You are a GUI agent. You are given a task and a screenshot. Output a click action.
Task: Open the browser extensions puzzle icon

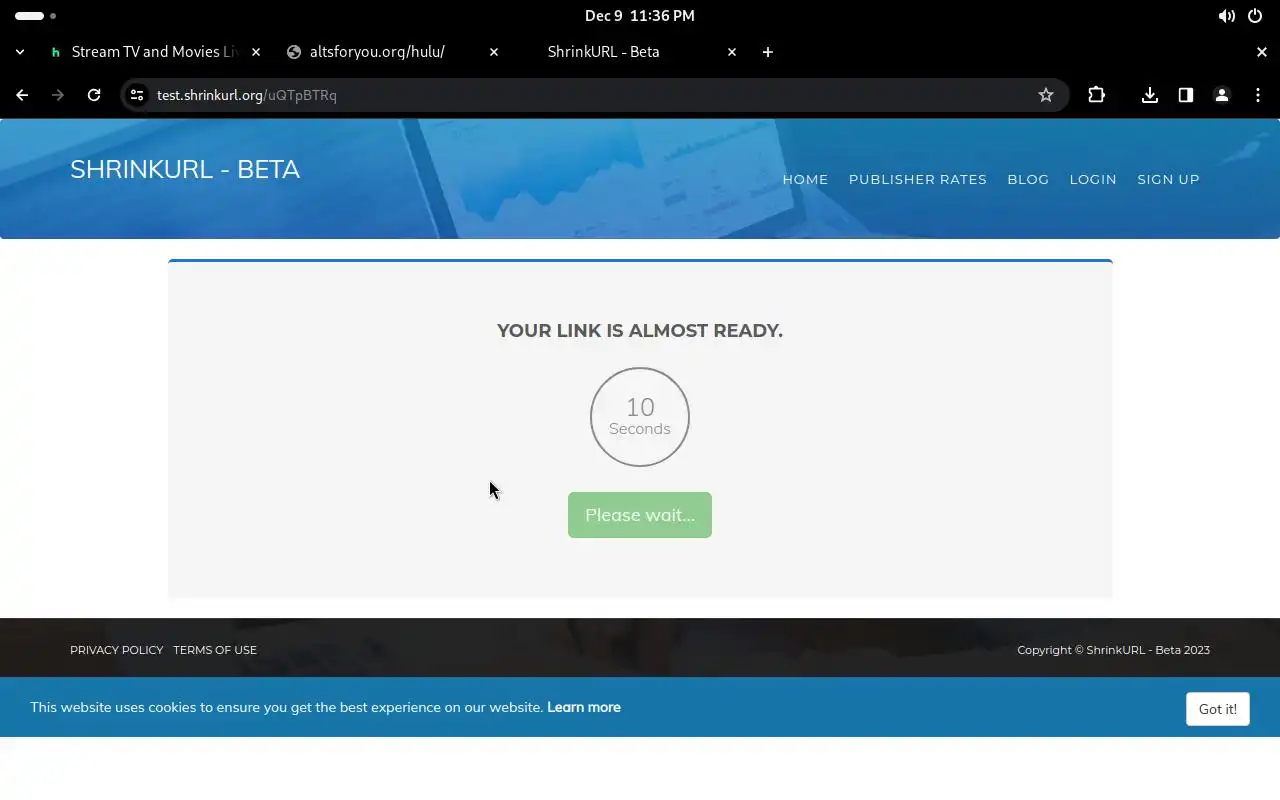pos(1097,95)
